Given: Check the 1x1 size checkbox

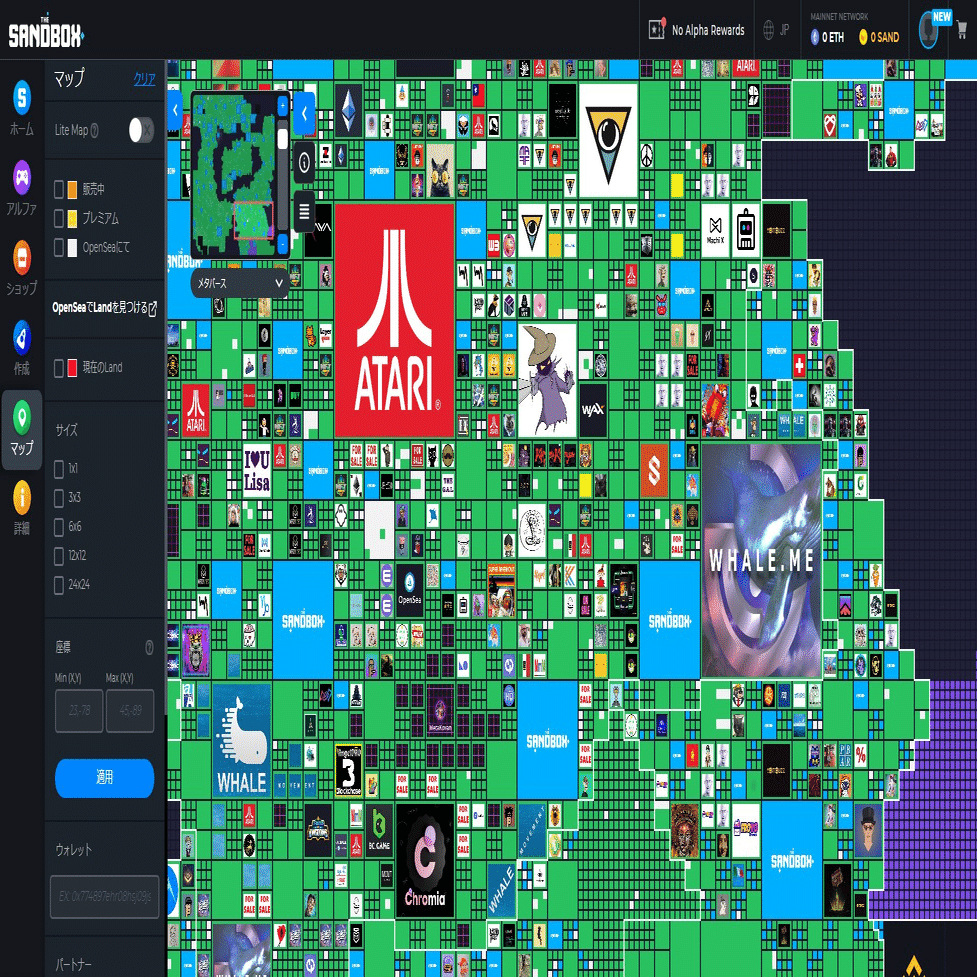Looking at the screenshot, I should (59, 469).
